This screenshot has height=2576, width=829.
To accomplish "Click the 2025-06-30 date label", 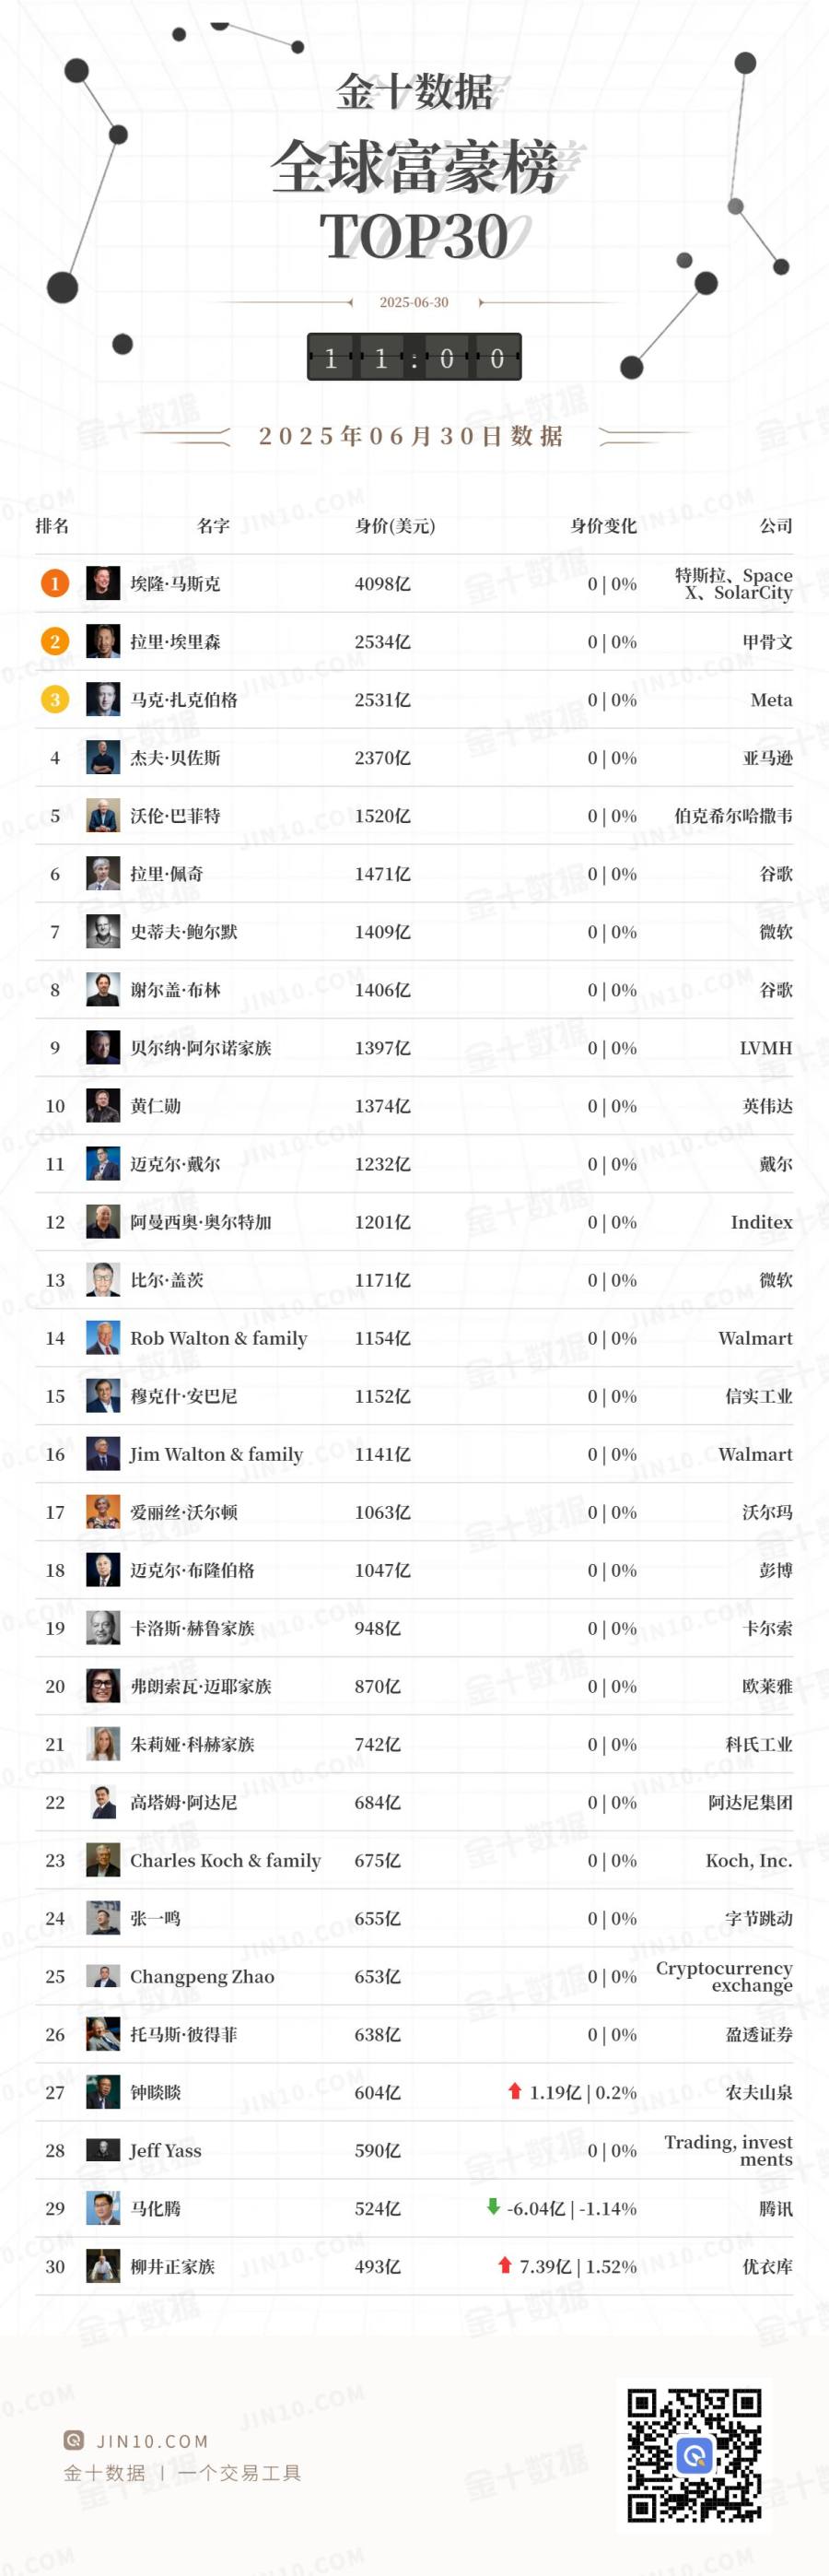I will pyautogui.click(x=414, y=302).
